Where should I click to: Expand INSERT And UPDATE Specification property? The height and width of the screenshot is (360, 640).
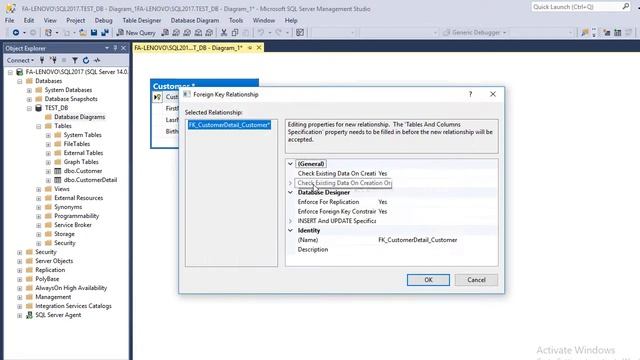[290, 221]
